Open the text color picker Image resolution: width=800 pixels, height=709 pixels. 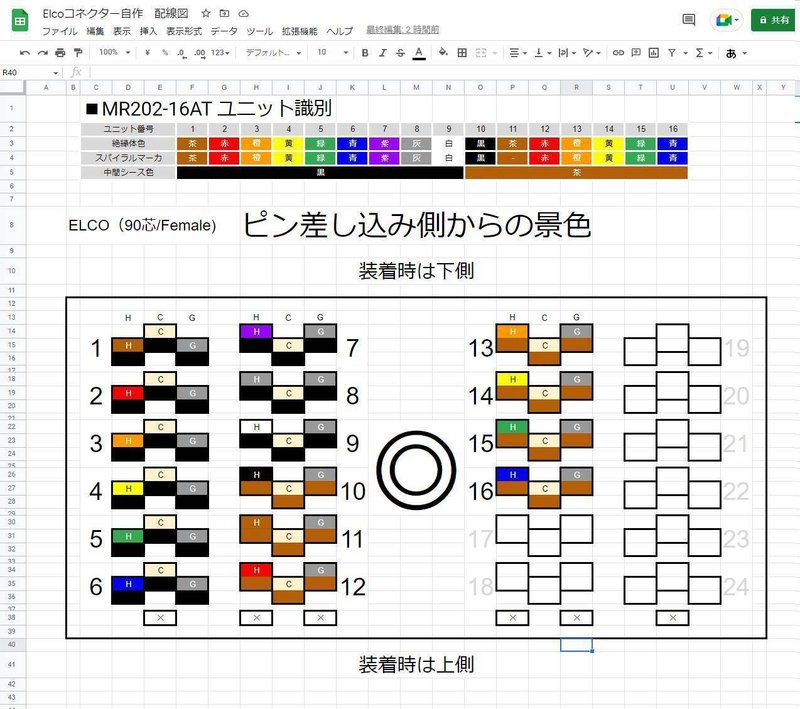click(x=419, y=52)
